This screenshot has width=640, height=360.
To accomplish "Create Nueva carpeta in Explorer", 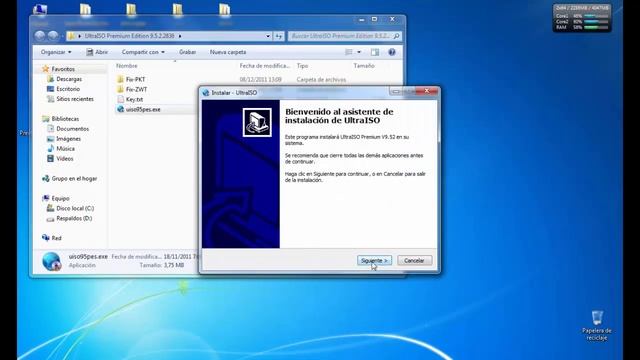I will click(228, 52).
